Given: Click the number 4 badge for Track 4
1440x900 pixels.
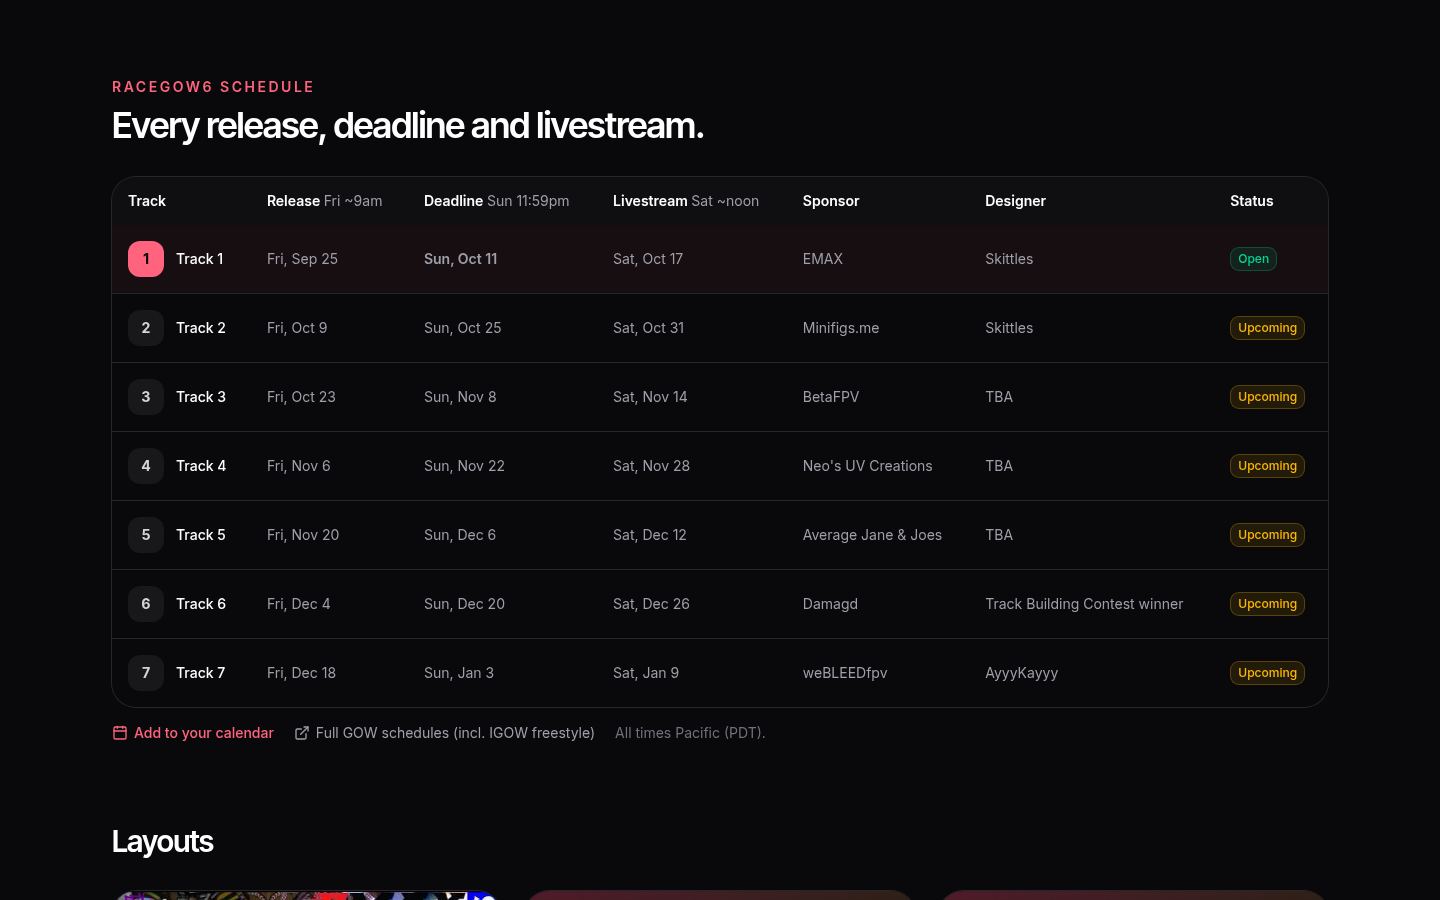Looking at the screenshot, I should (146, 466).
